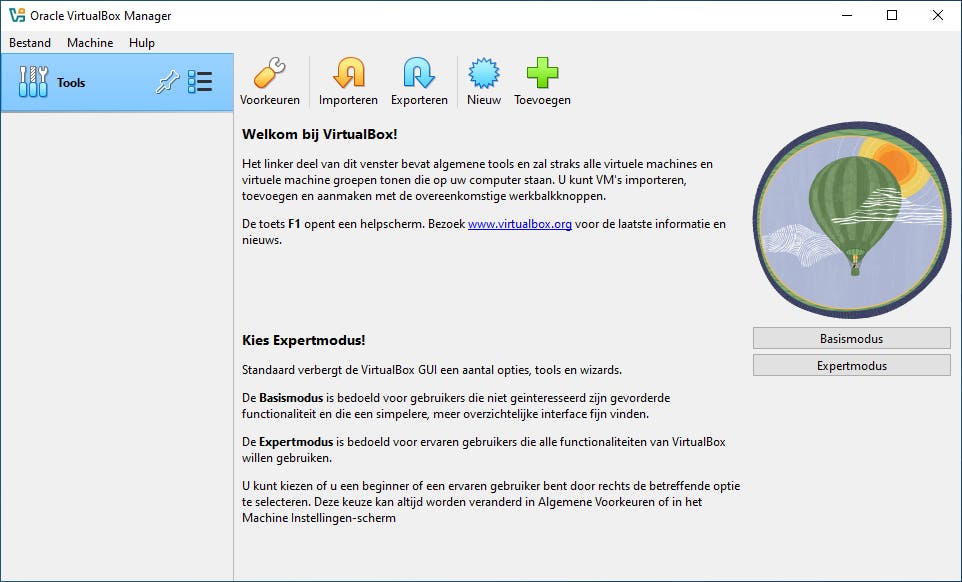Choose the Expertmodus button

click(852, 366)
